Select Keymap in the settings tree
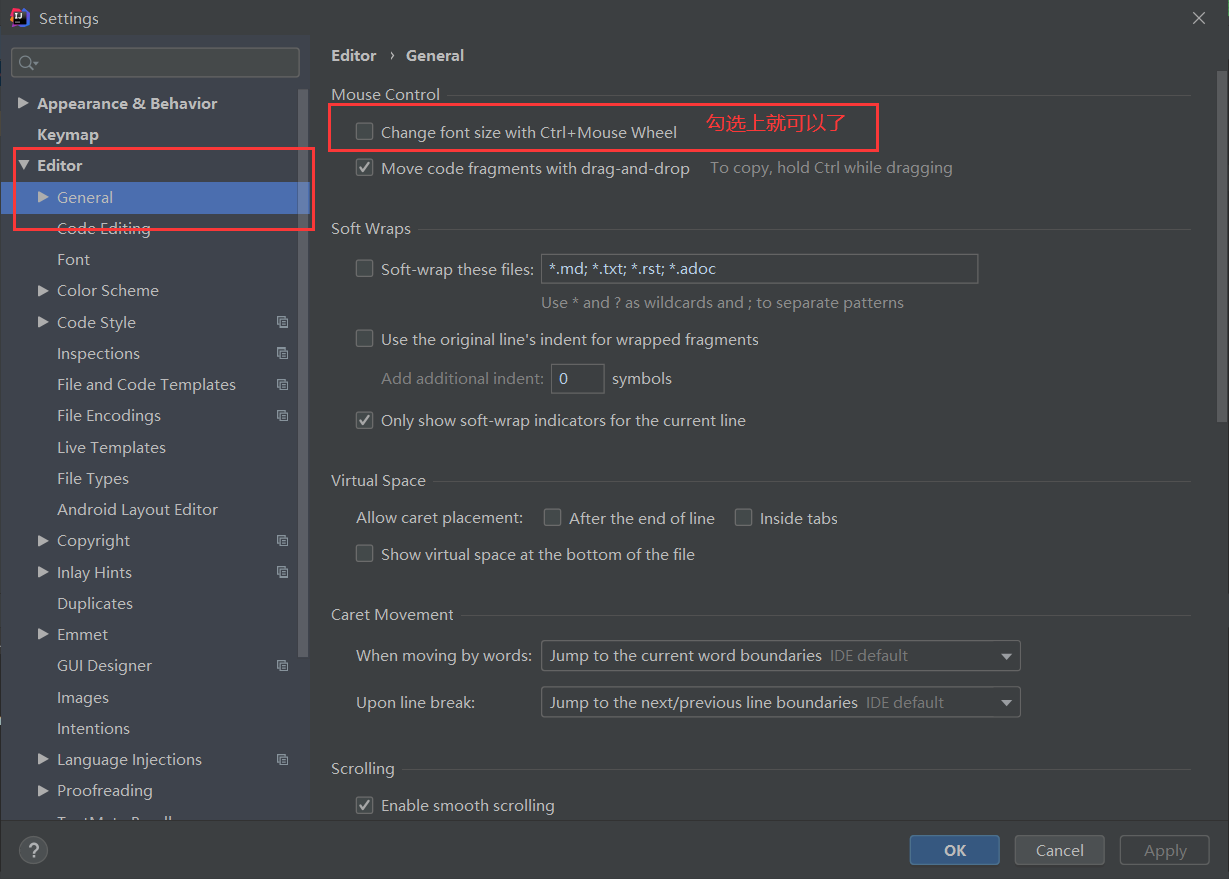Image resolution: width=1229 pixels, height=879 pixels. 68,134
